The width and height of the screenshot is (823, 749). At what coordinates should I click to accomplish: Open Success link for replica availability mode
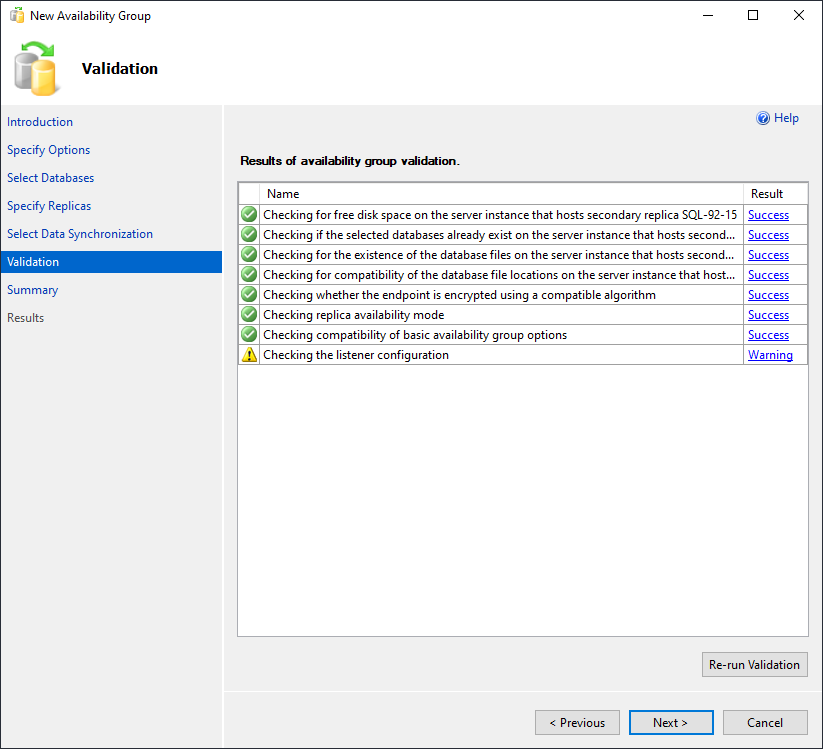pyautogui.click(x=768, y=315)
